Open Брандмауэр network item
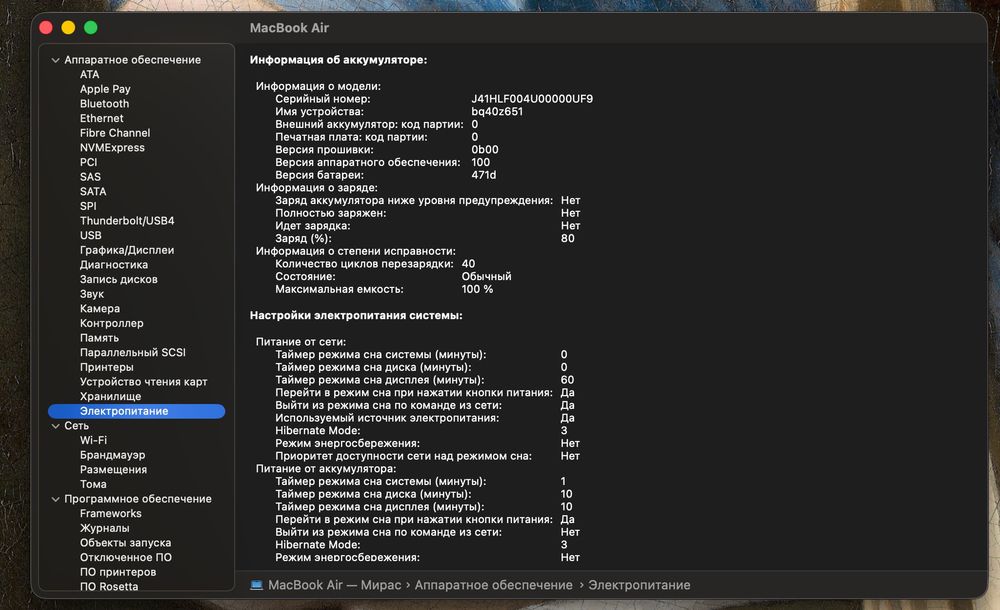This screenshot has height=610, width=1000. 112,456
